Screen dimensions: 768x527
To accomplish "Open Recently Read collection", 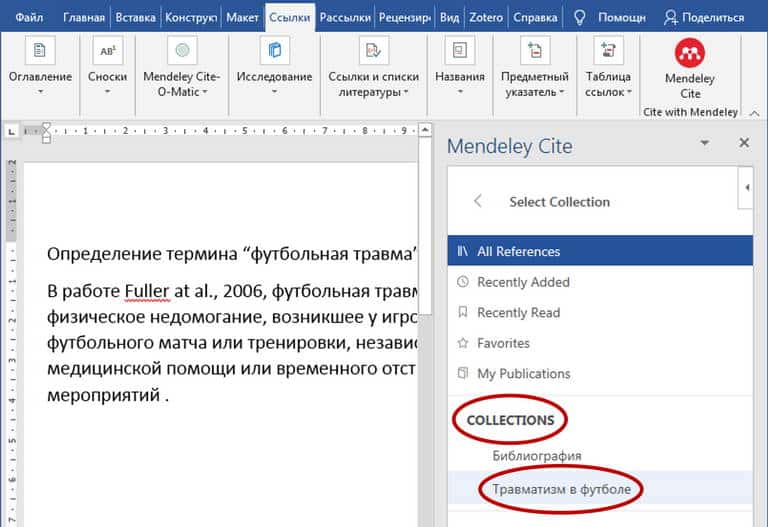I will (600, 312).
